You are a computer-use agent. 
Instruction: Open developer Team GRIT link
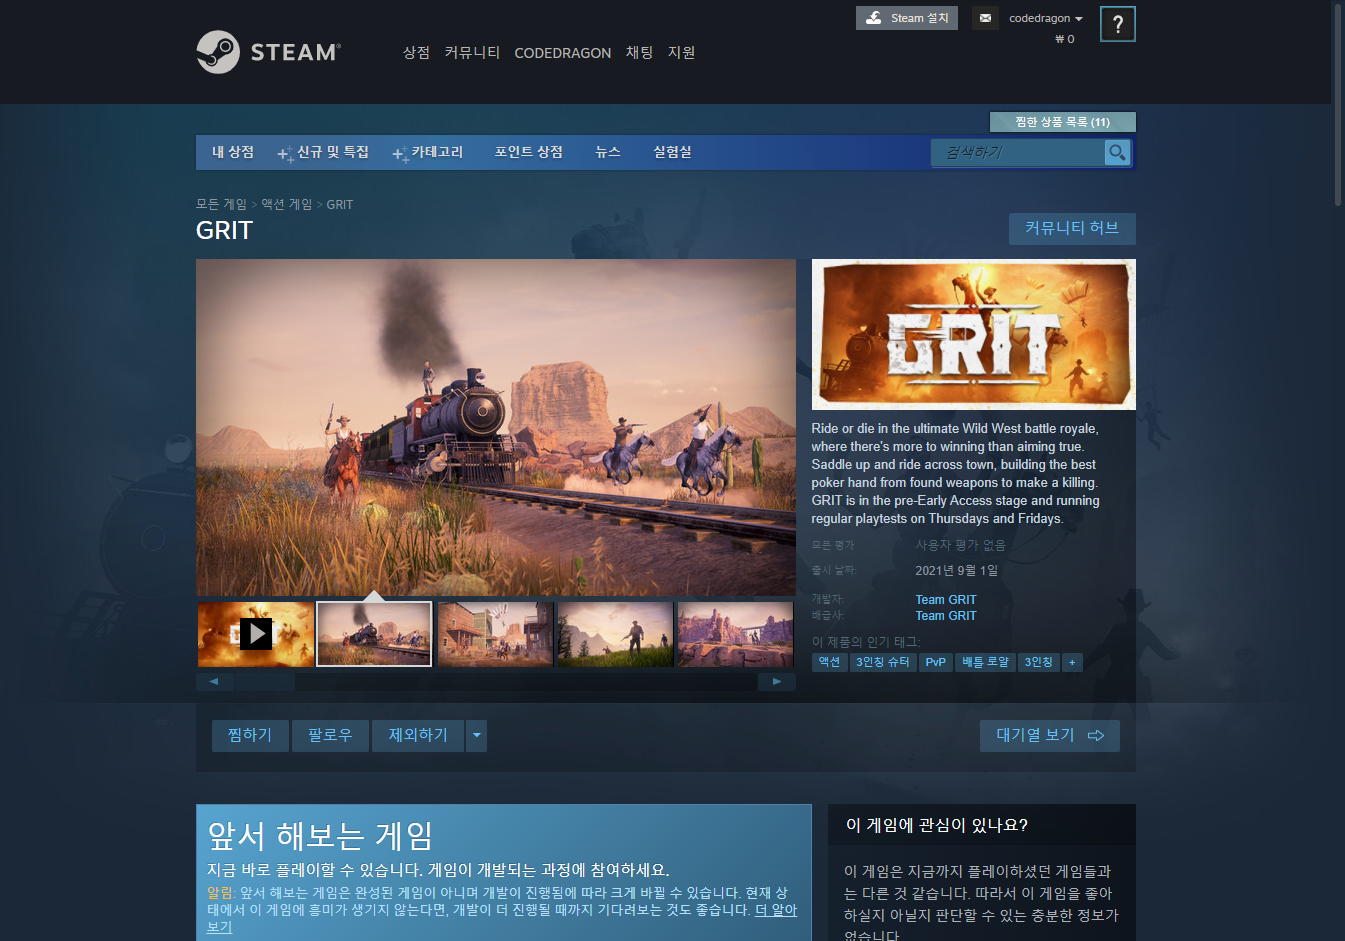[946, 600]
